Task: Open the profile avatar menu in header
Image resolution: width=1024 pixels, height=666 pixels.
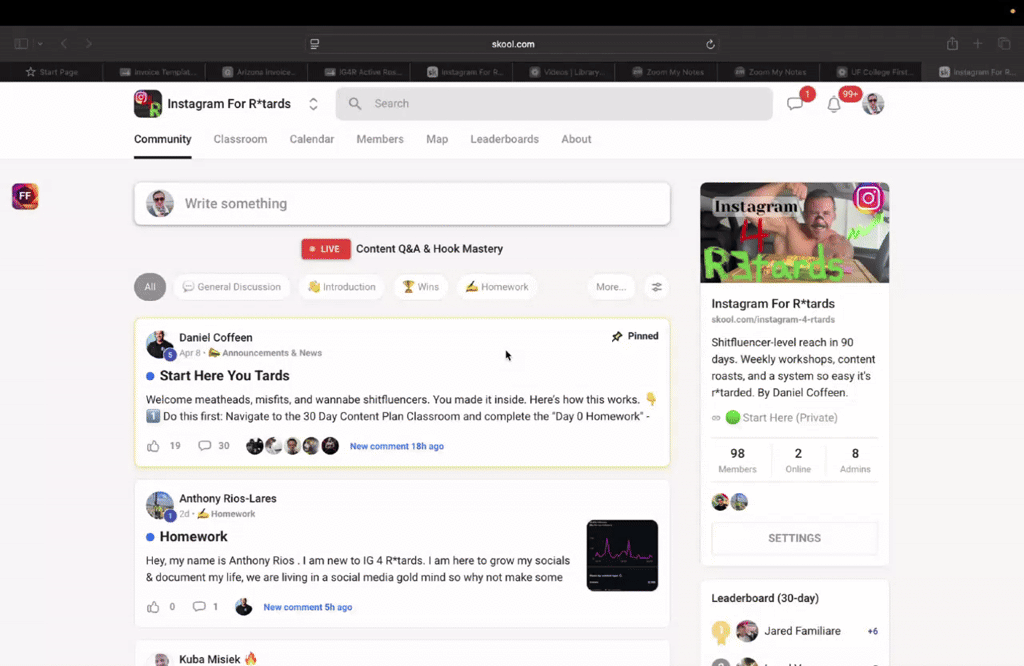Action: [x=872, y=104]
